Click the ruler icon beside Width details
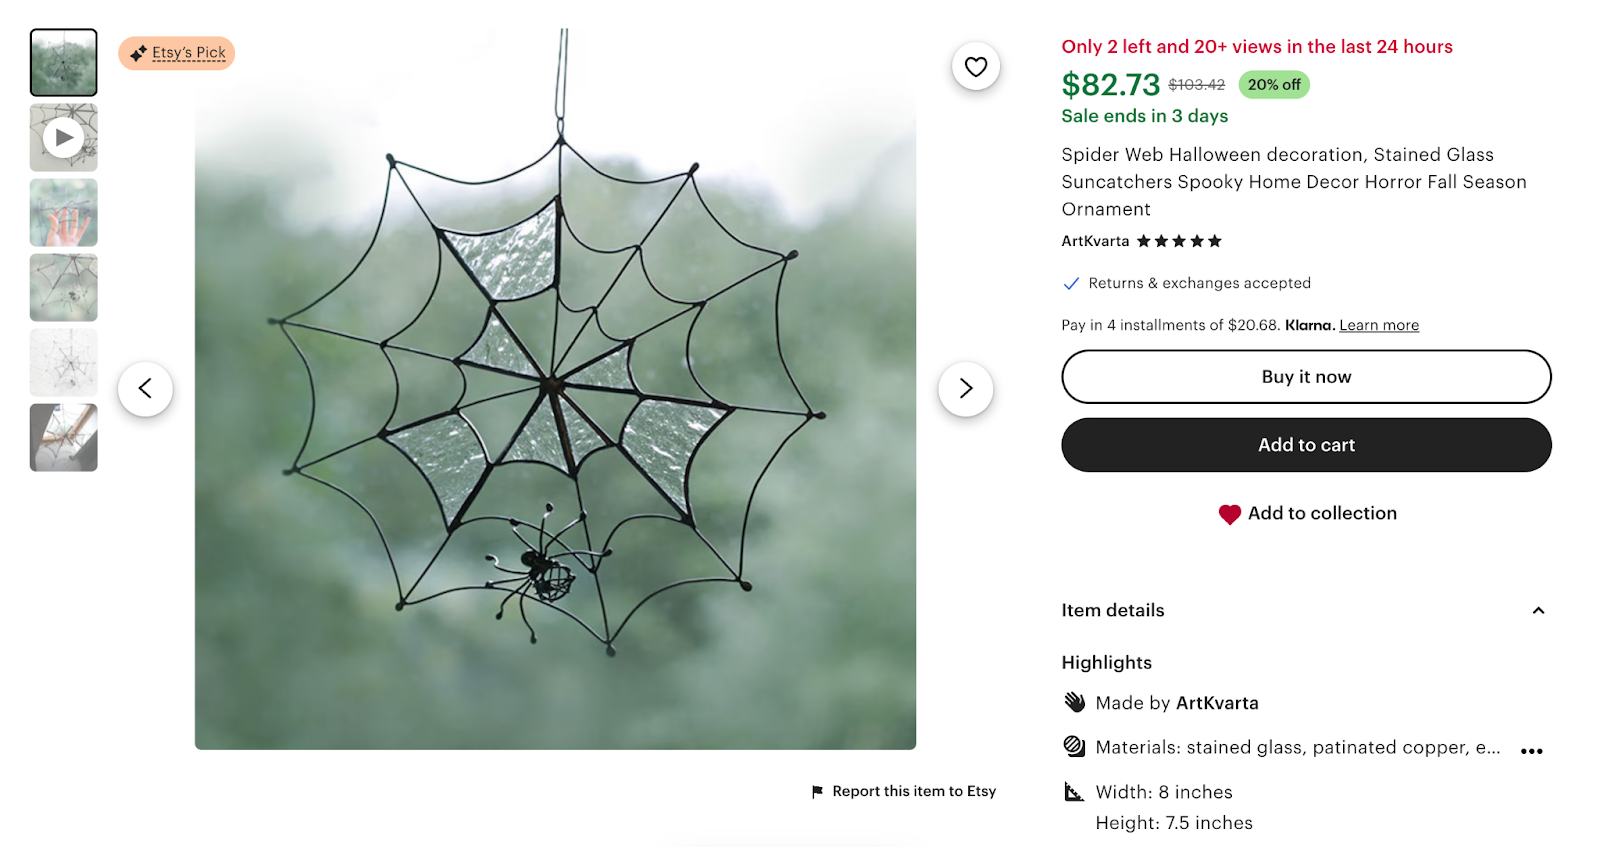Screen dimensions: 1600x847 1073,791
